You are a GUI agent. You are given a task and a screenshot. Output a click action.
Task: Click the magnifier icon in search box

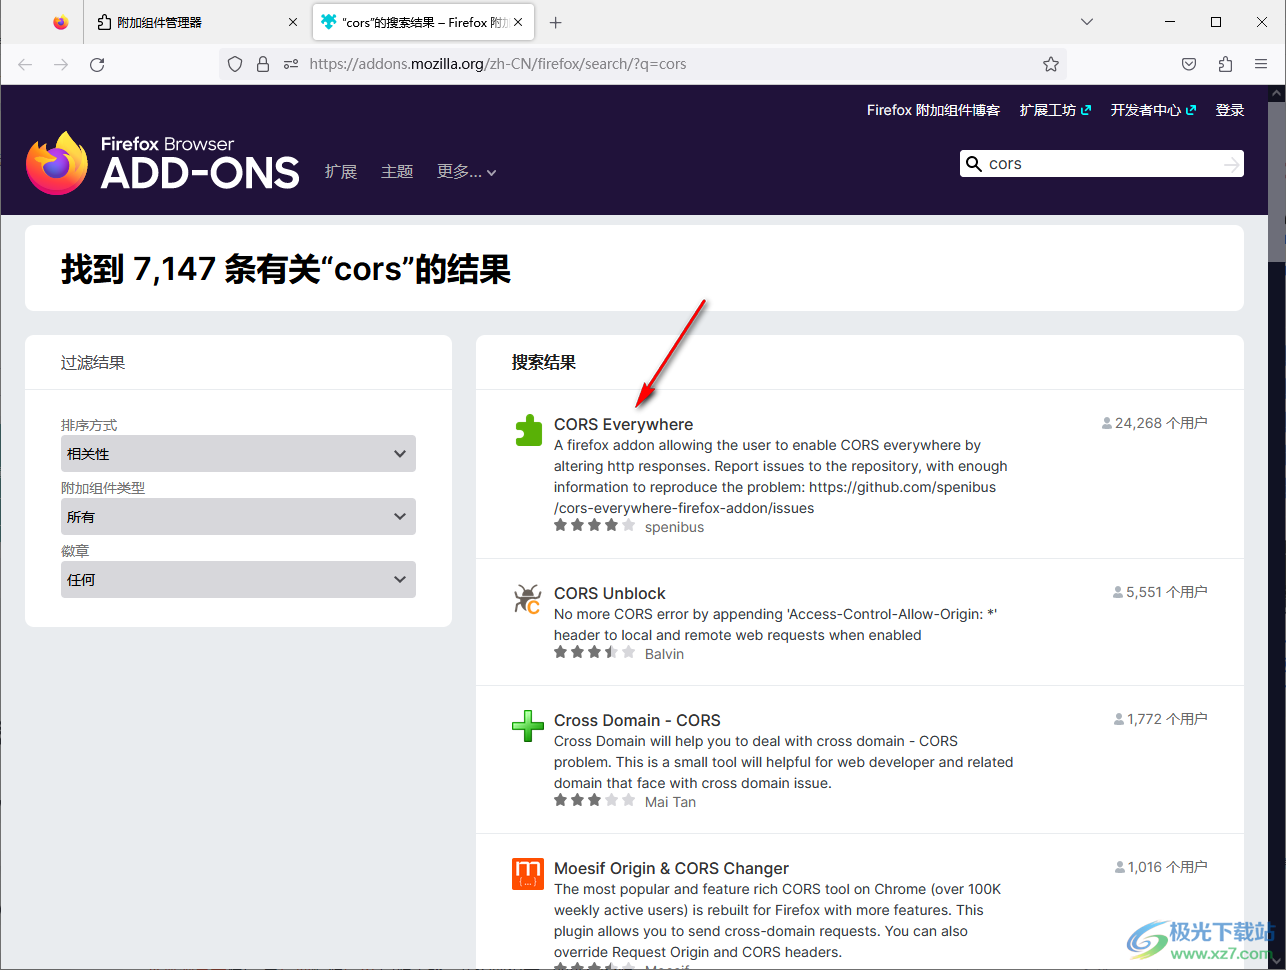[973, 164]
